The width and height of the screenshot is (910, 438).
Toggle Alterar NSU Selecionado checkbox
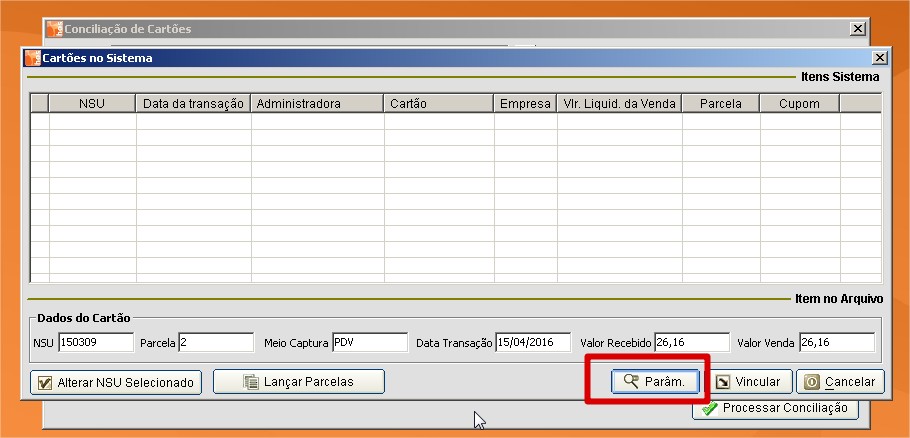coord(44,383)
